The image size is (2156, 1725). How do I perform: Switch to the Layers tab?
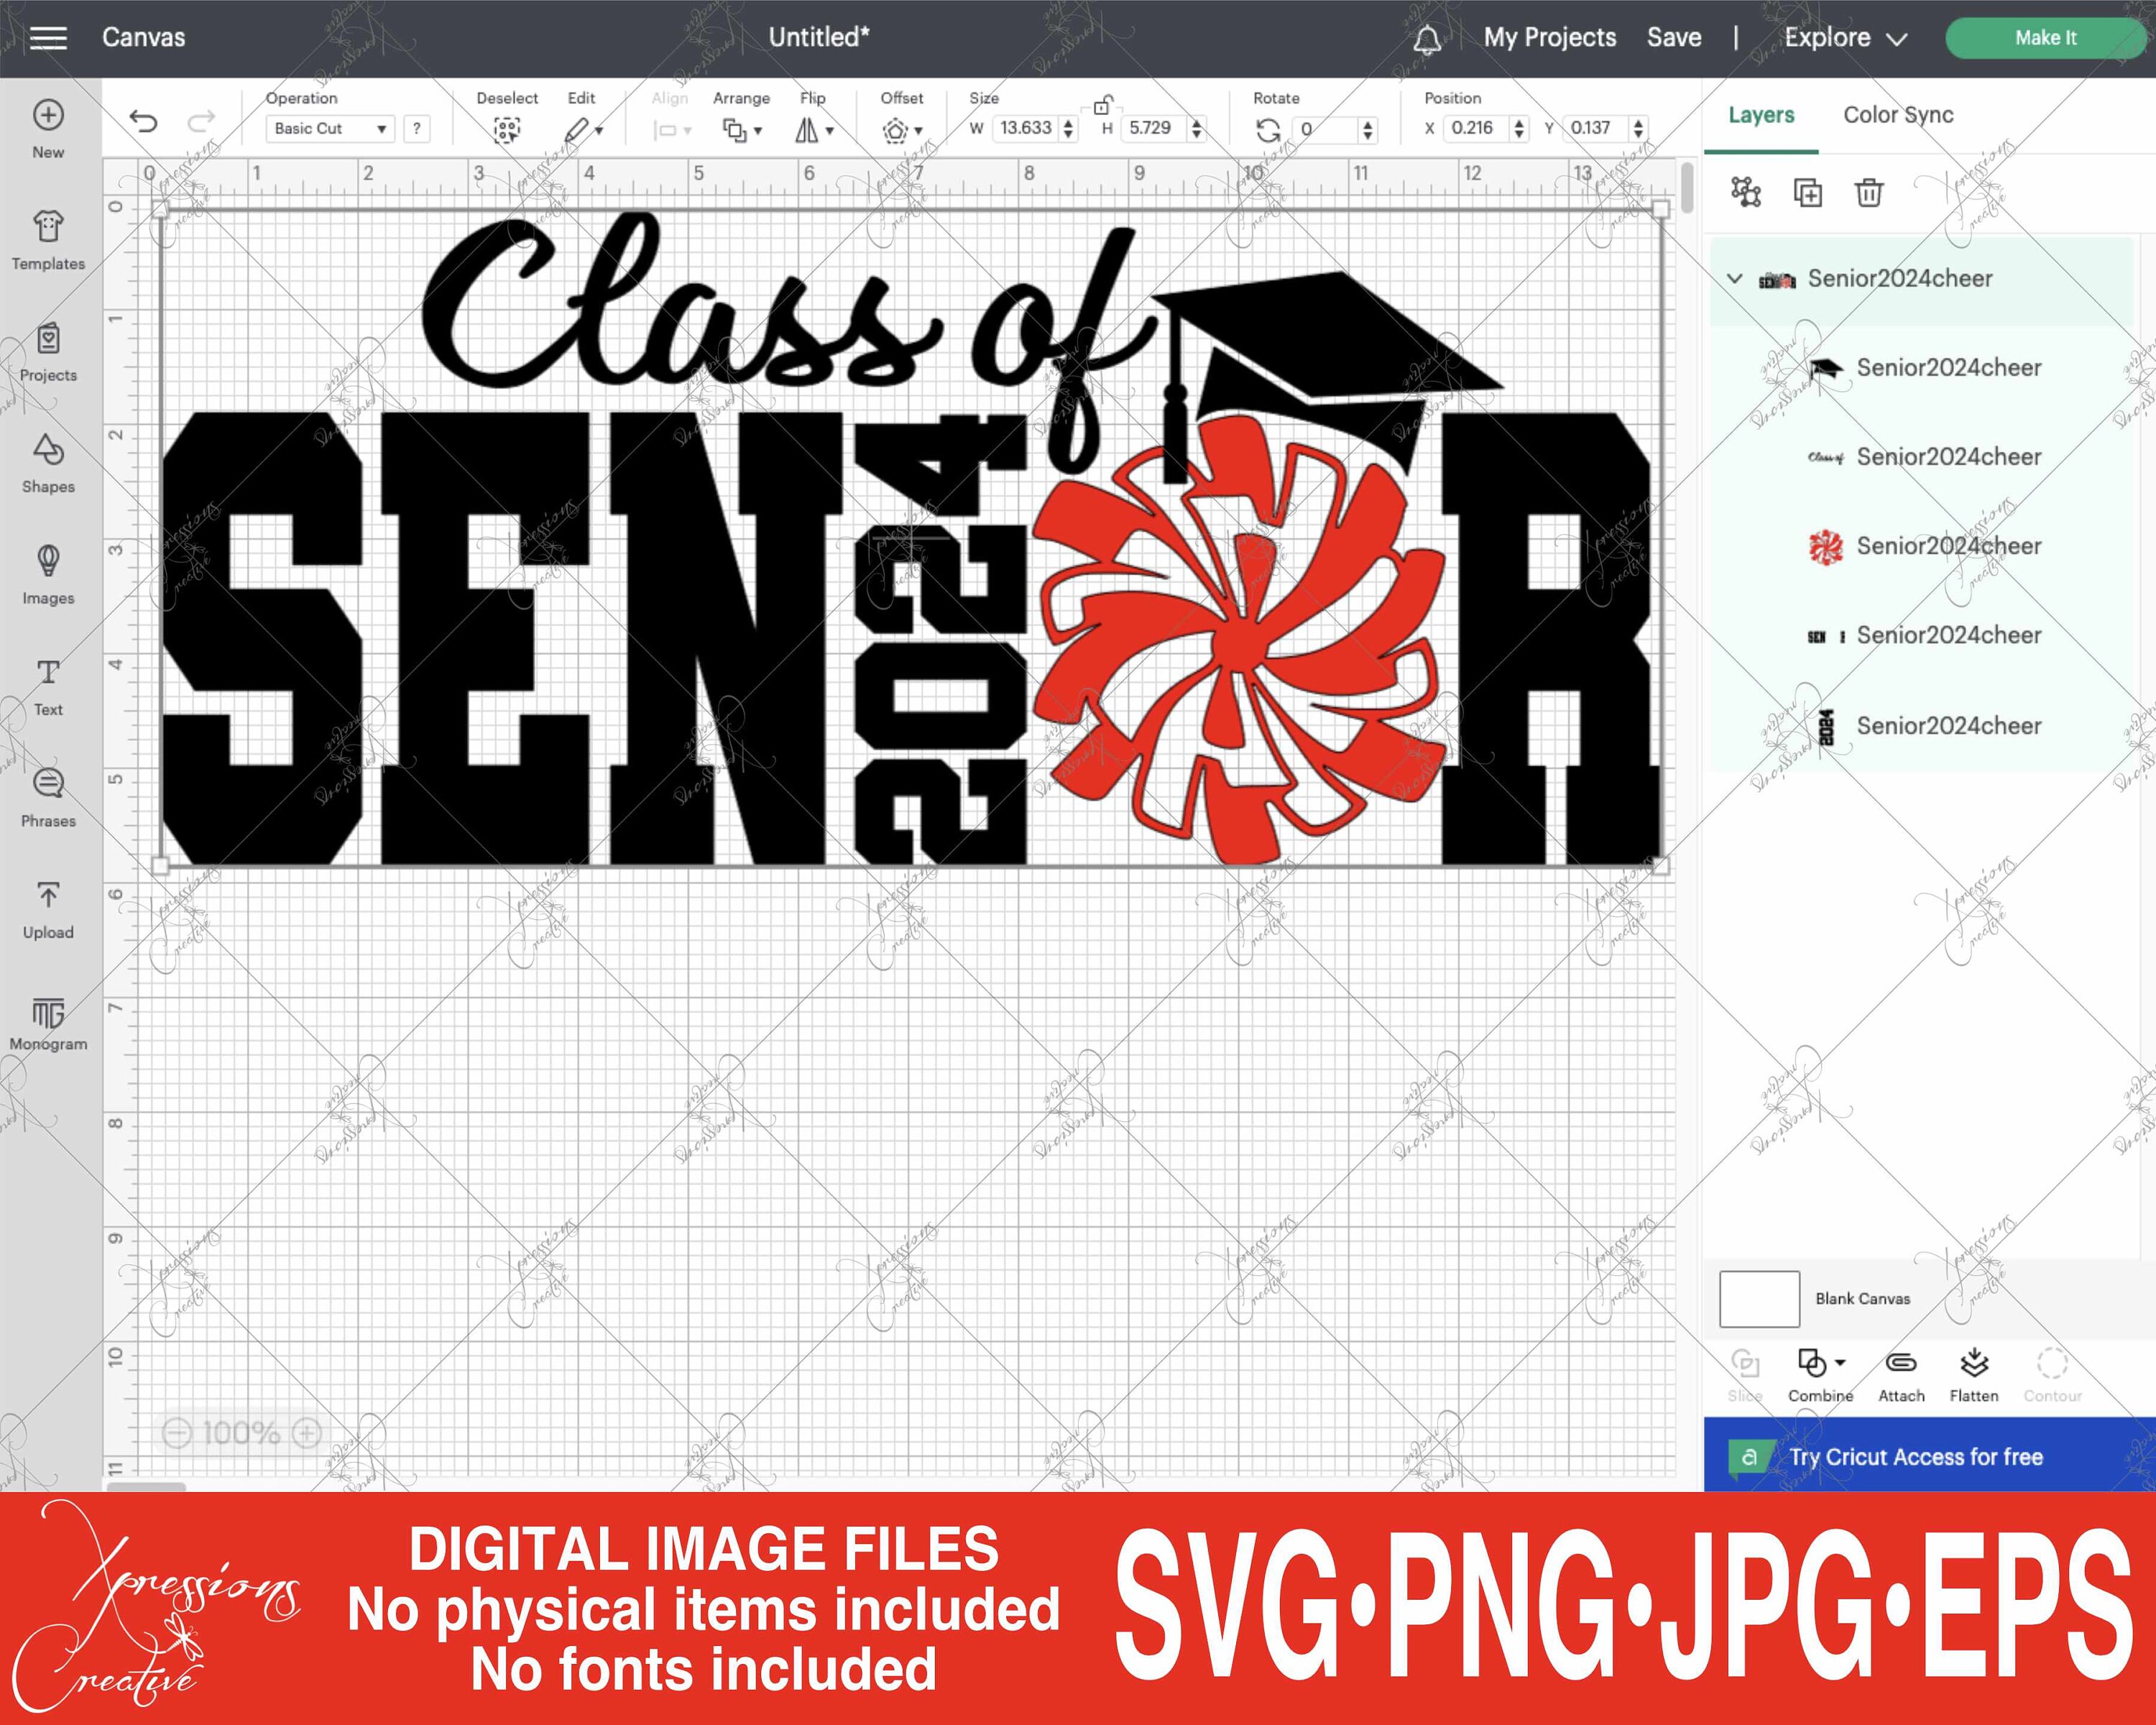click(x=1761, y=115)
